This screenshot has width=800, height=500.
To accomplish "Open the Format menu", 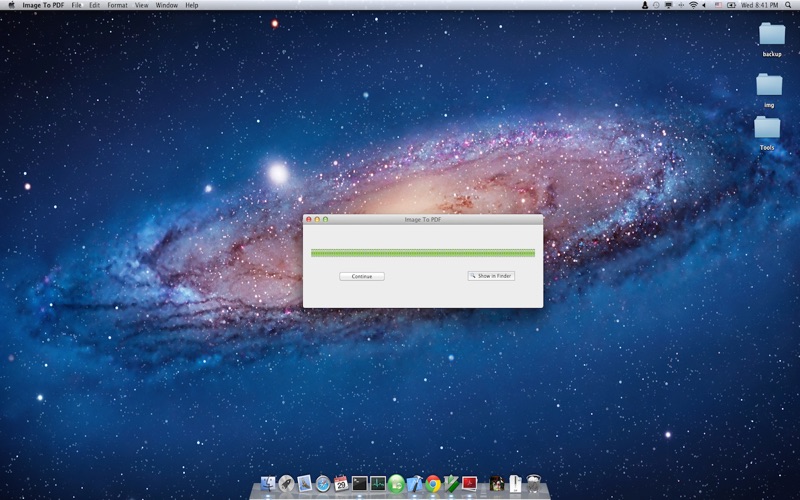I will point(117,5).
